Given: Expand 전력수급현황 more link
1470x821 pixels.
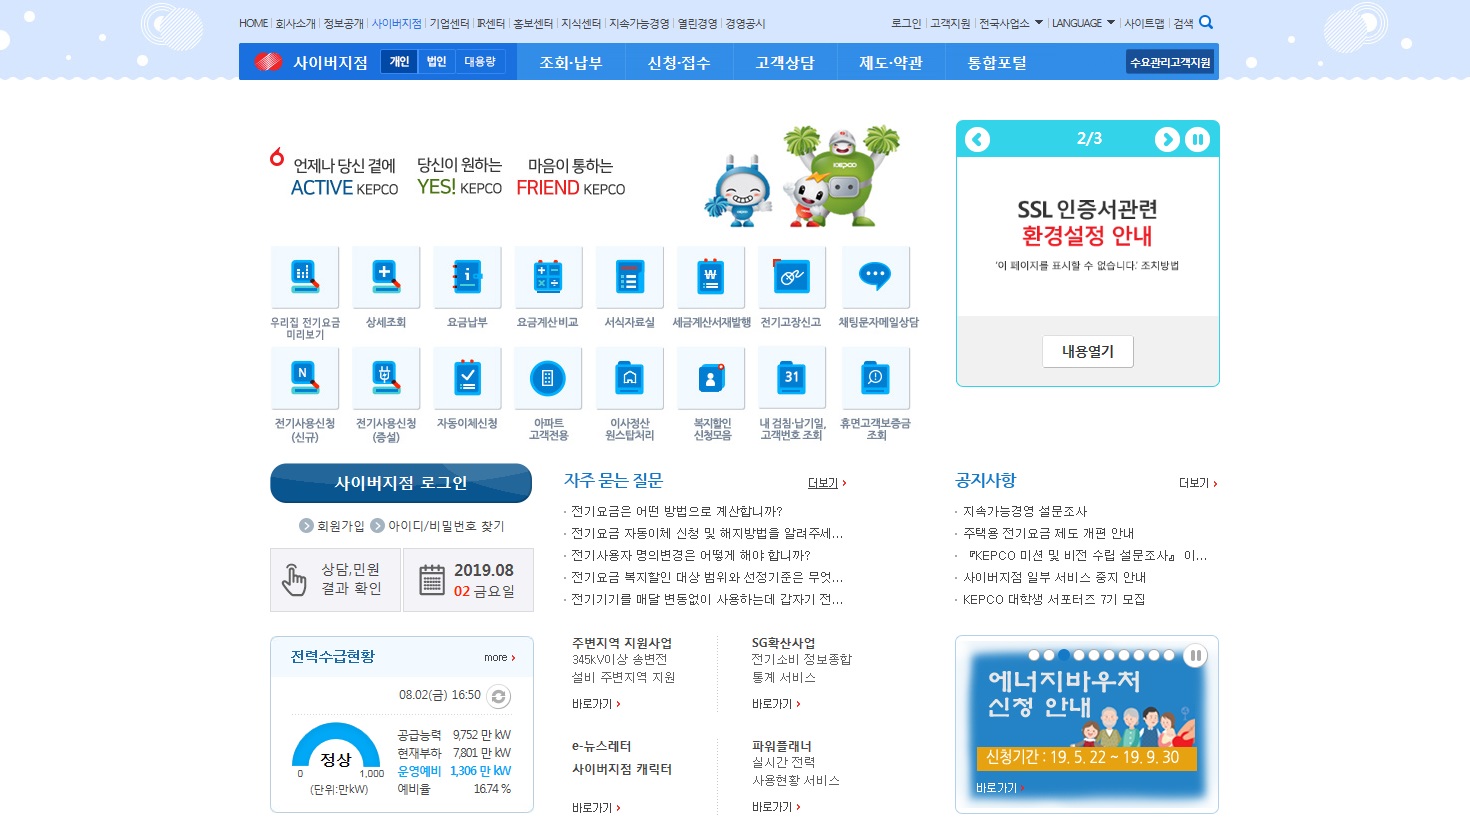Looking at the screenshot, I should (500, 658).
